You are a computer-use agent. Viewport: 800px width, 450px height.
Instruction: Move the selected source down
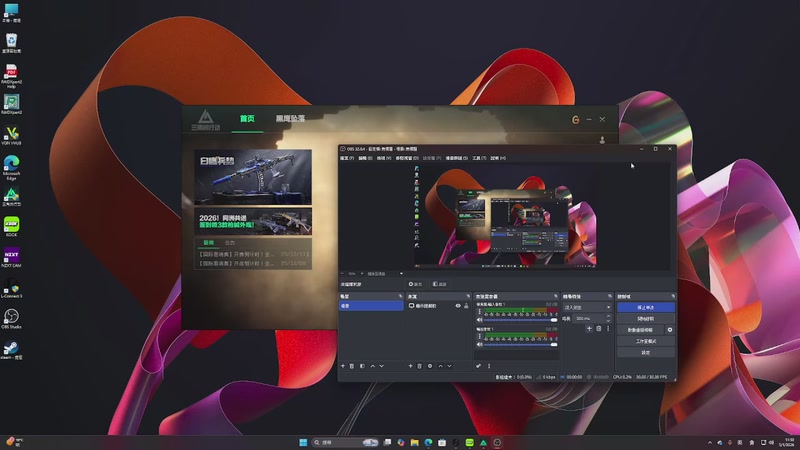click(x=449, y=366)
